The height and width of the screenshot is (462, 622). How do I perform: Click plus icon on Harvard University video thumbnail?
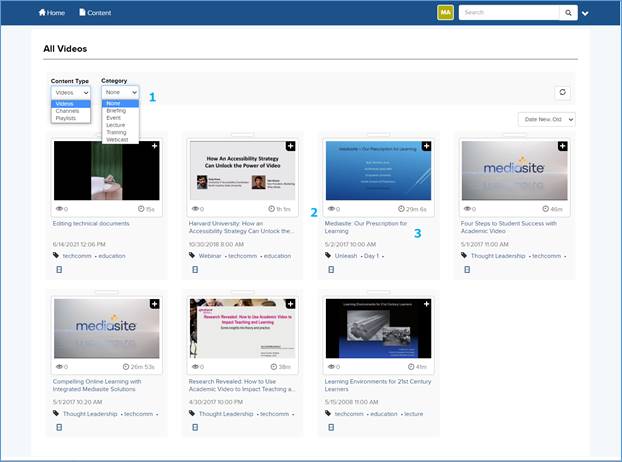290,146
